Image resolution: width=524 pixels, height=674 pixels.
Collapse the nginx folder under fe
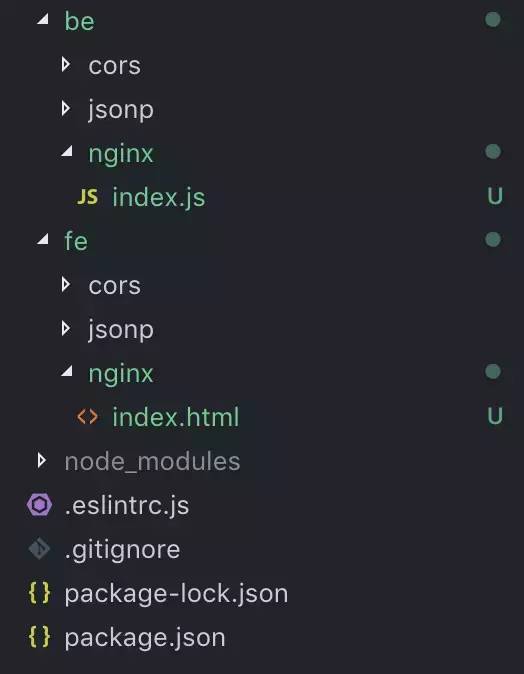pyautogui.click(x=67, y=371)
